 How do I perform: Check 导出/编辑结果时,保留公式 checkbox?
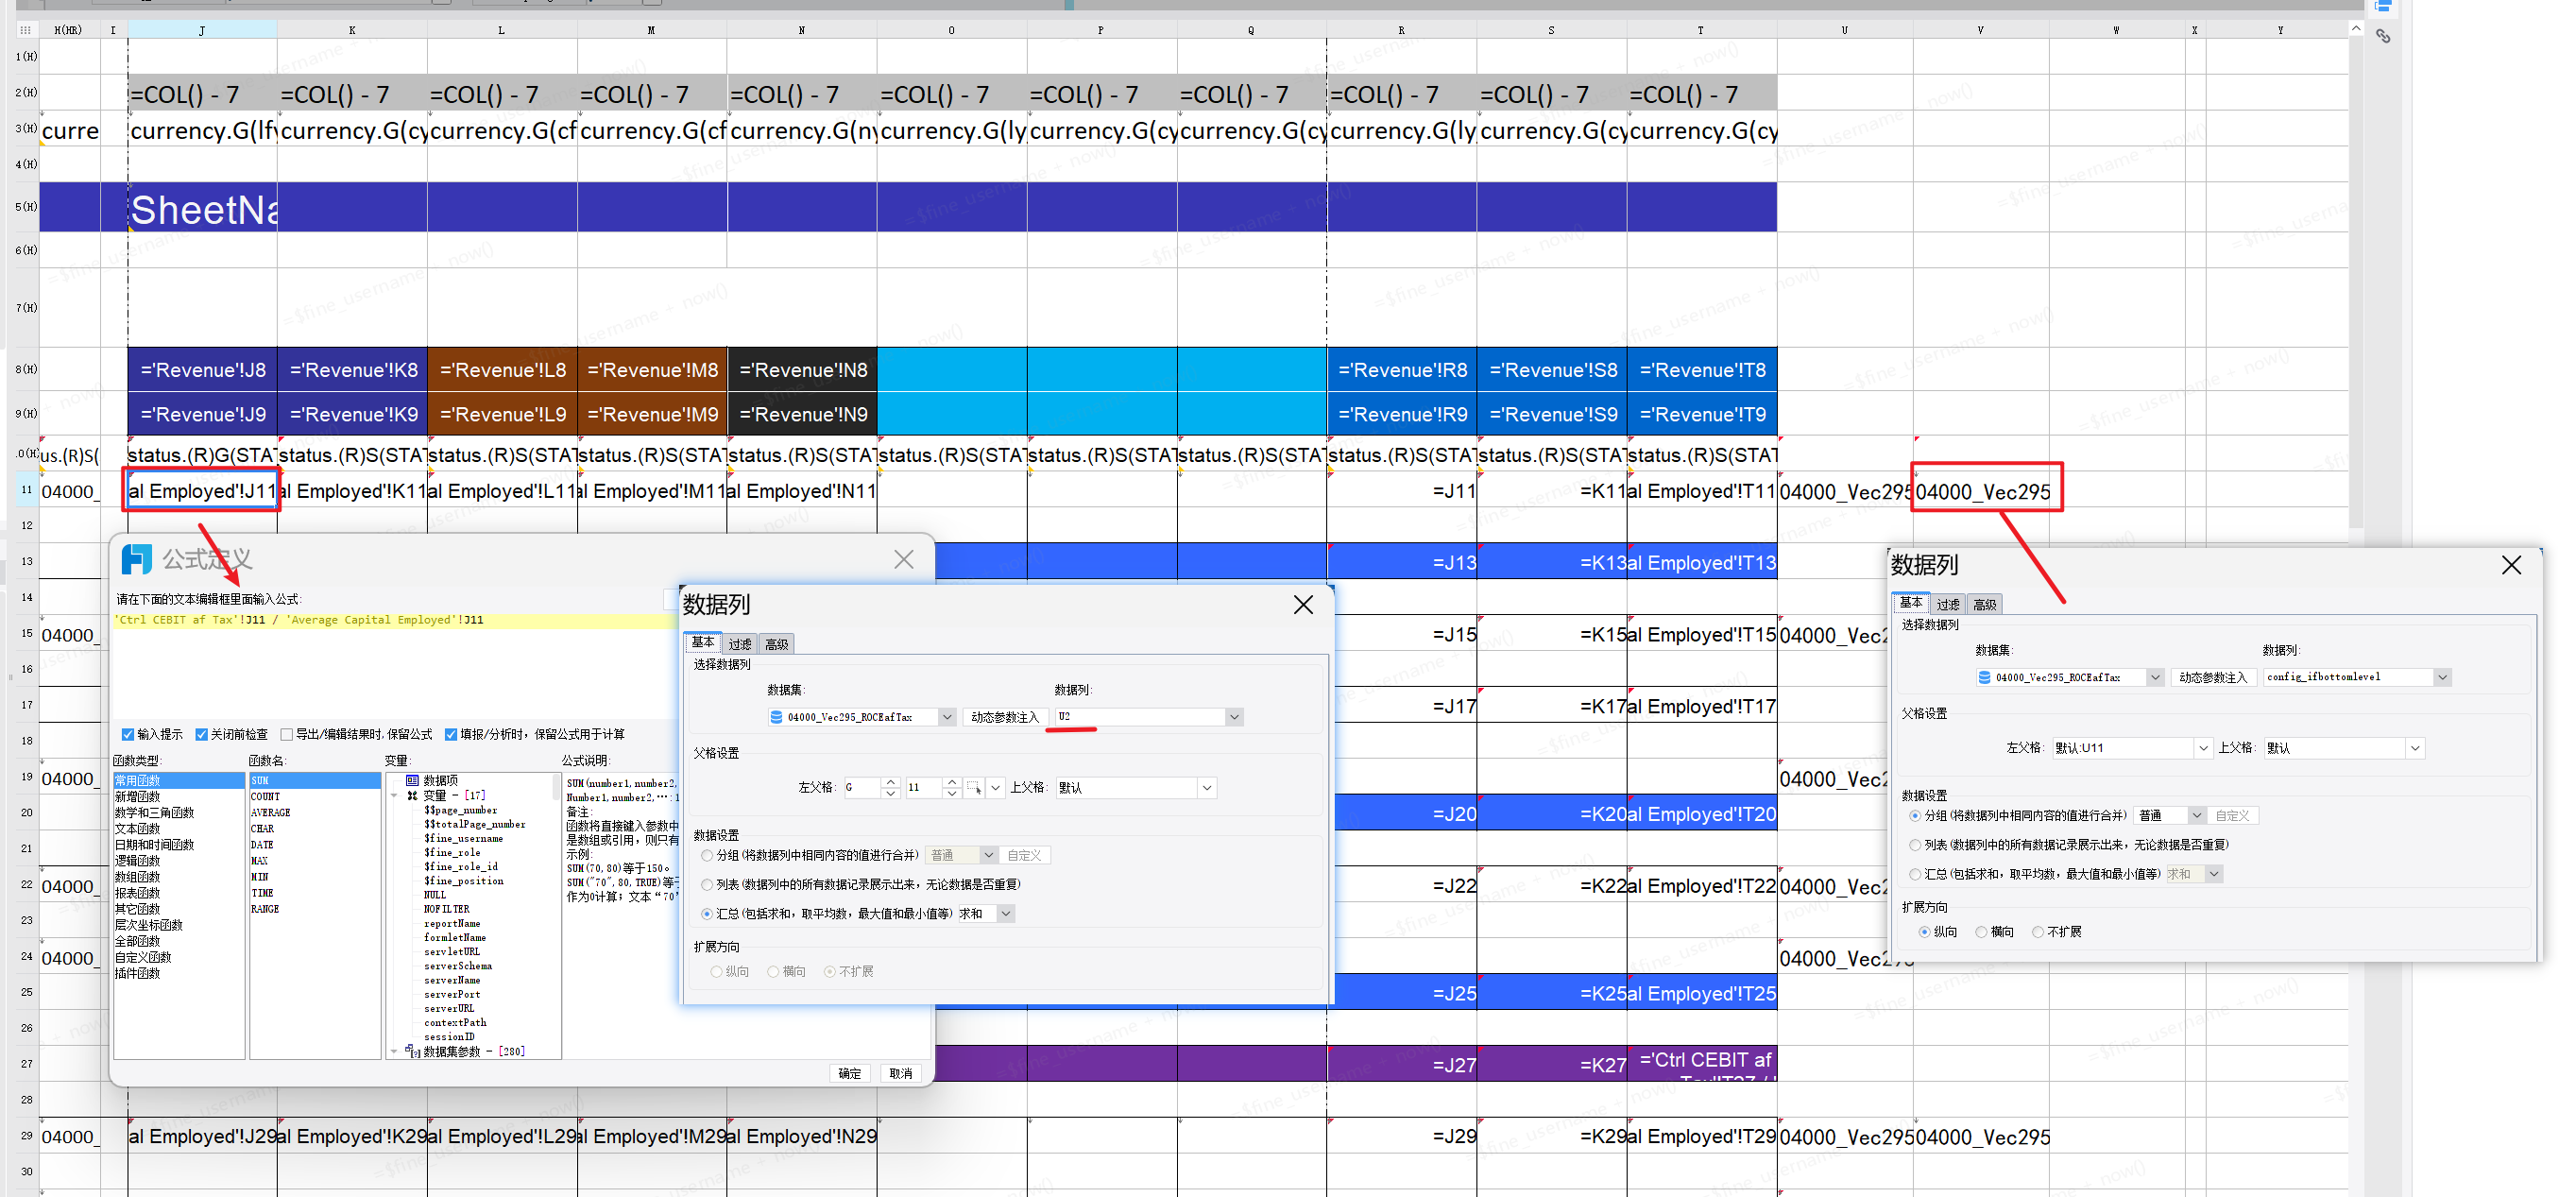[286, 735]
